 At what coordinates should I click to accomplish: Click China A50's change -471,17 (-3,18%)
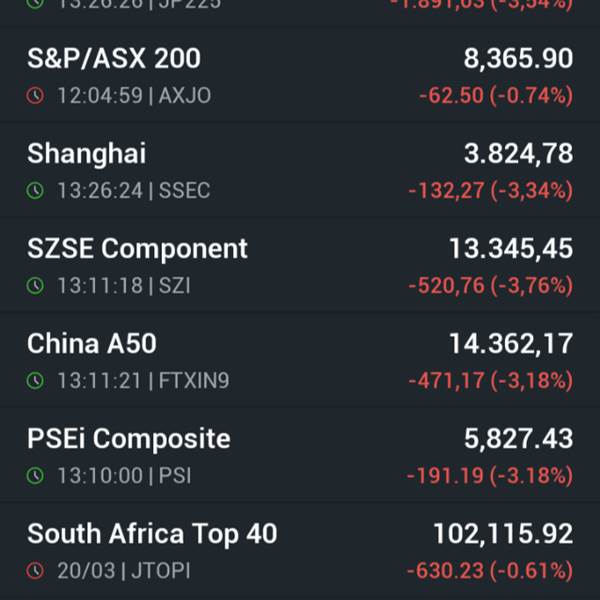tap(490, 381)
